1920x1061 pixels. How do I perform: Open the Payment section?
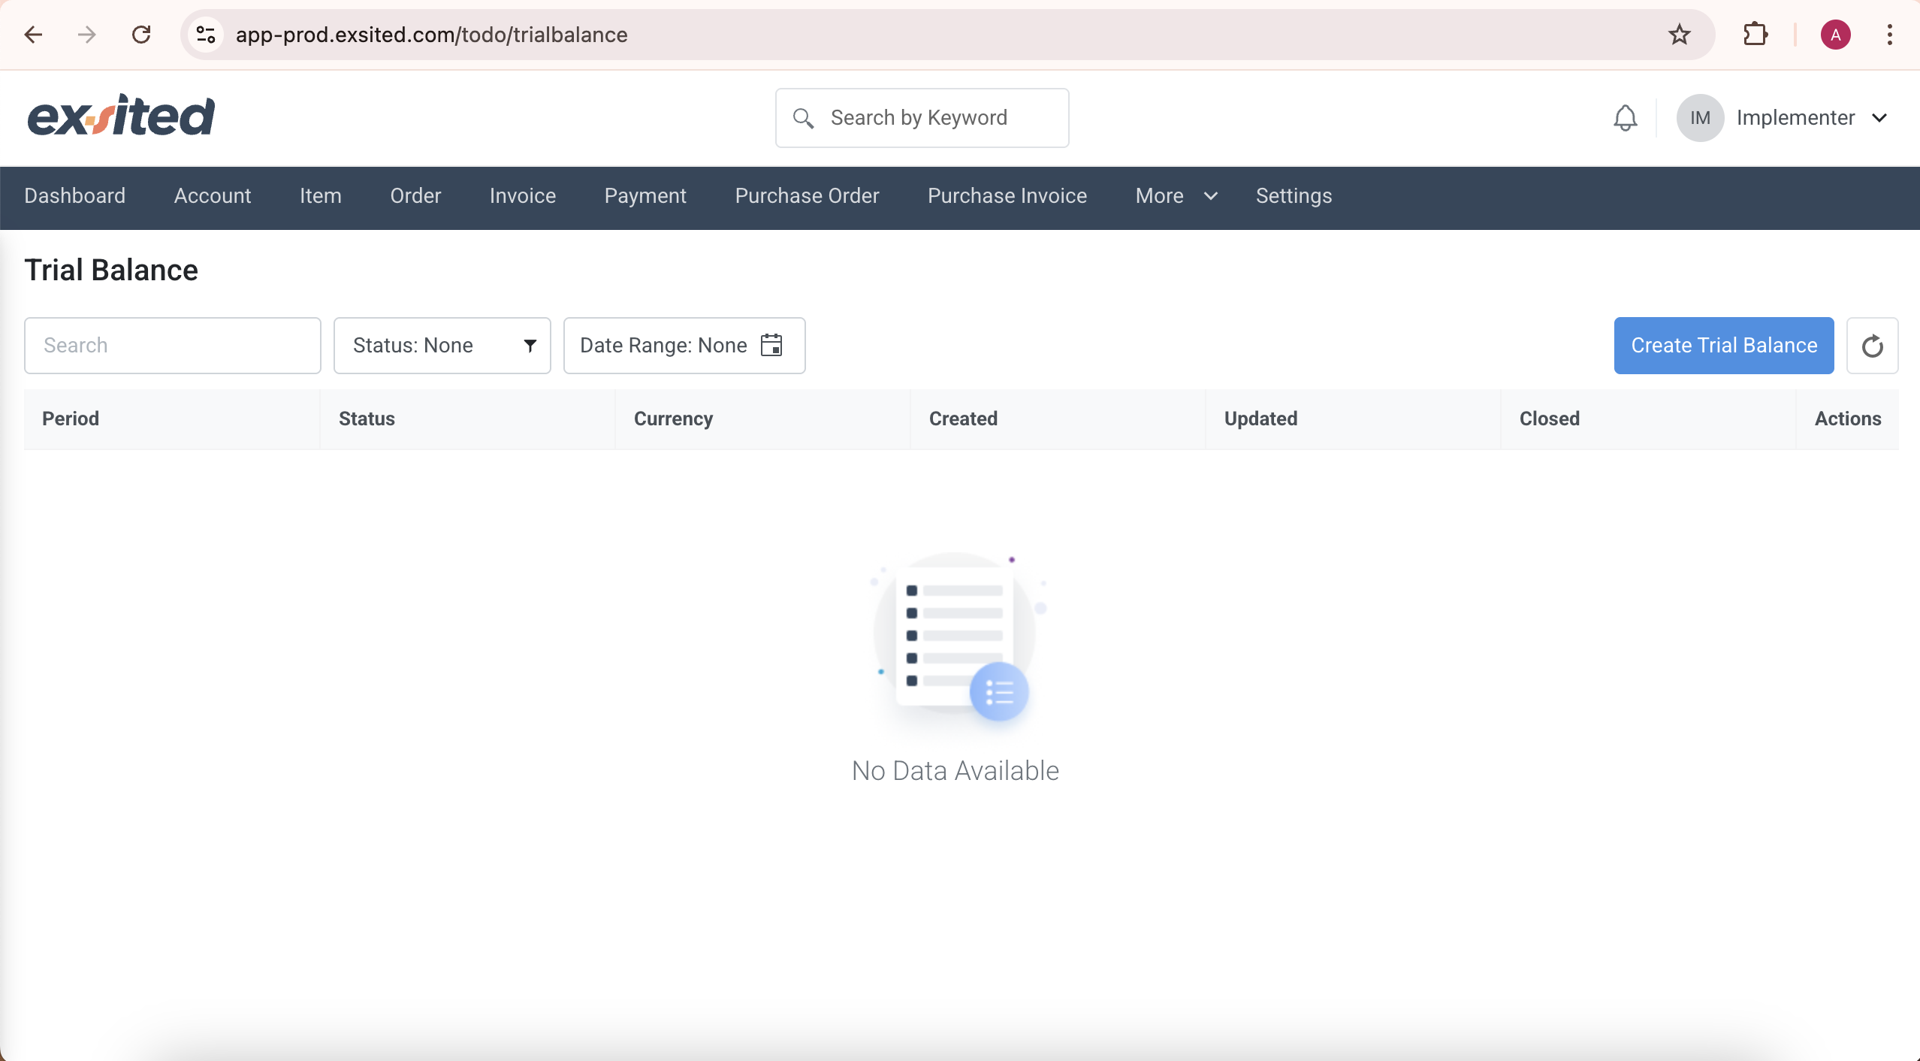coord(645,196)
